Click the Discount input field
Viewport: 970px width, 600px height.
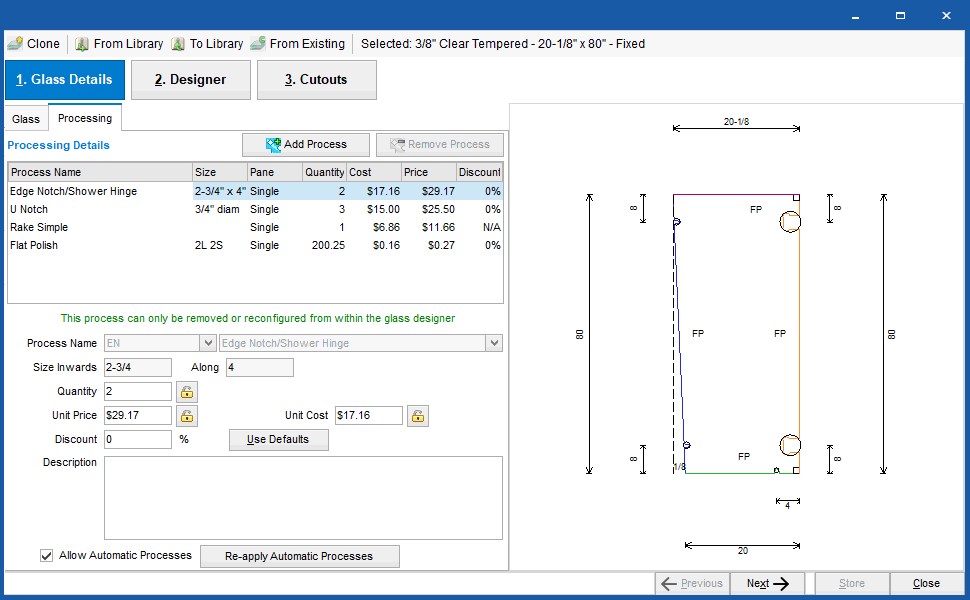click(137, 439)
